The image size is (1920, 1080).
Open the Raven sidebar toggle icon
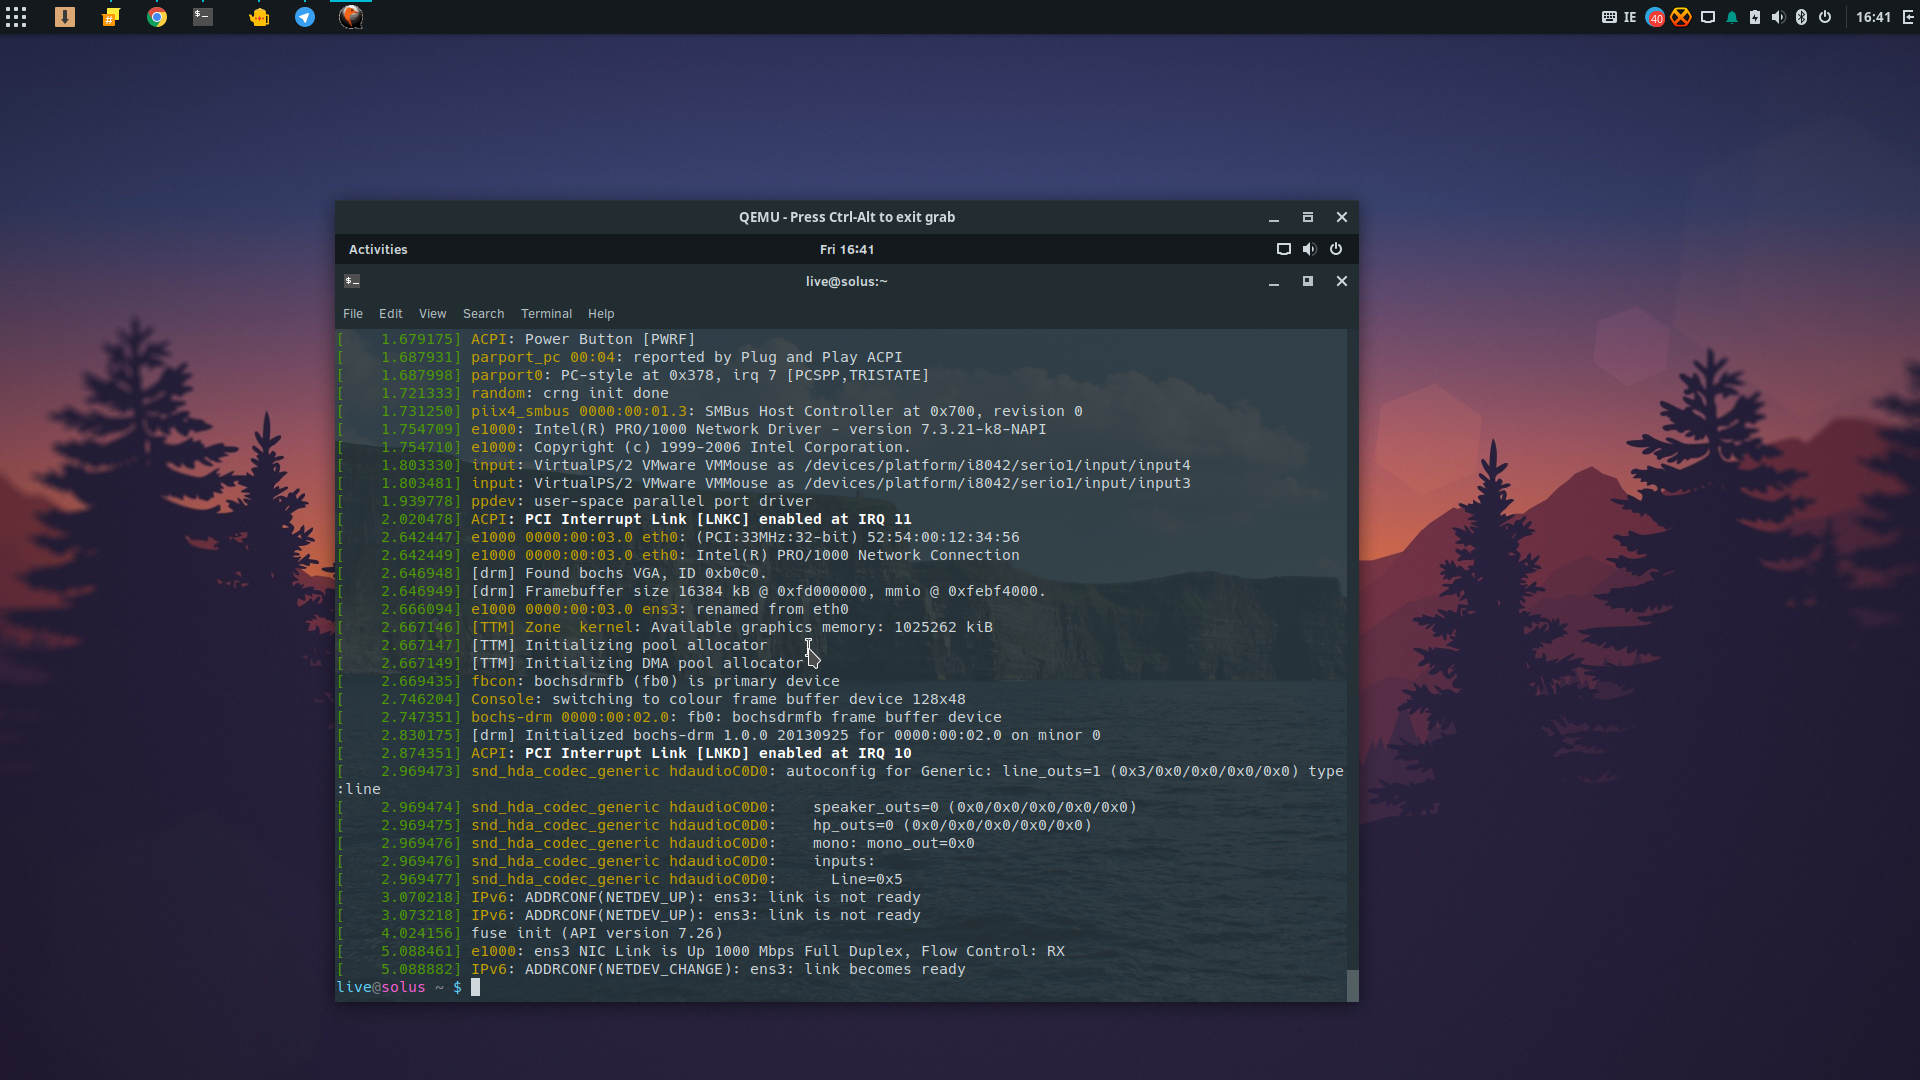click(x=1908, y=17)
